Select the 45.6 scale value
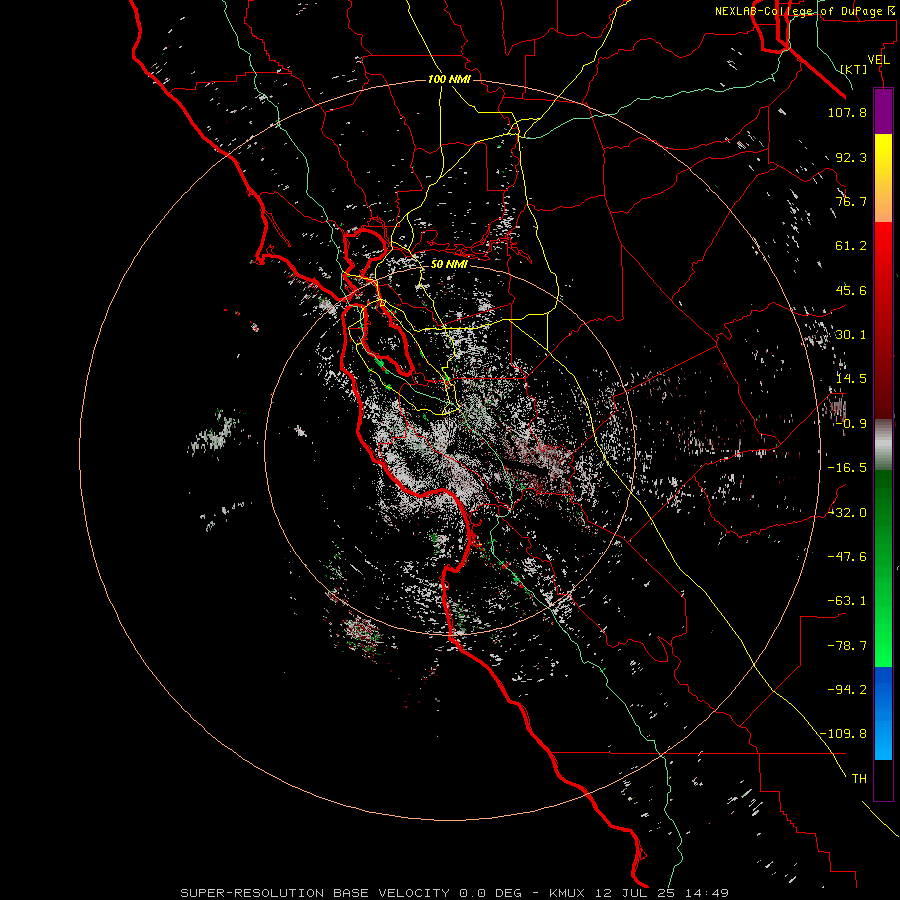 click(x=851, y=290)
